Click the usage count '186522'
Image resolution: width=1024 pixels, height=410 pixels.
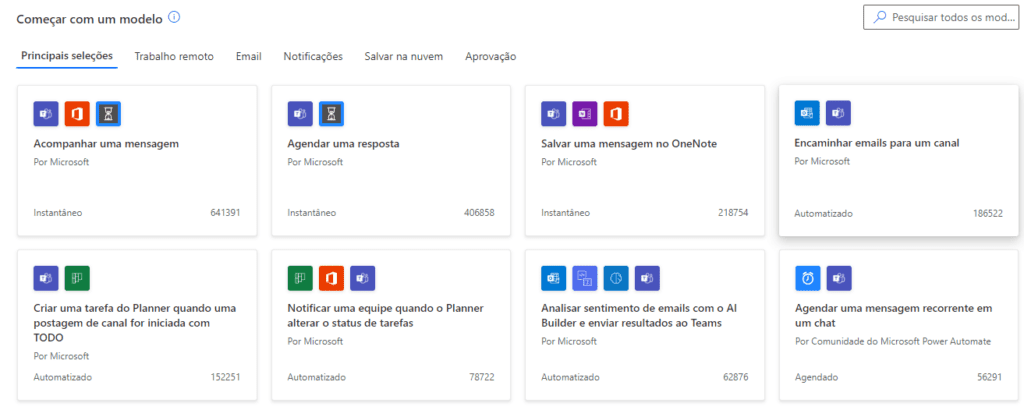click(x=987, y=213)
